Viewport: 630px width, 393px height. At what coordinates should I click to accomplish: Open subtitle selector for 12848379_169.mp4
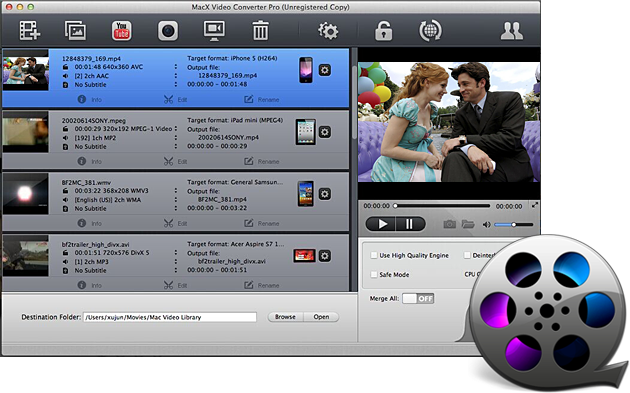point(176,84)
